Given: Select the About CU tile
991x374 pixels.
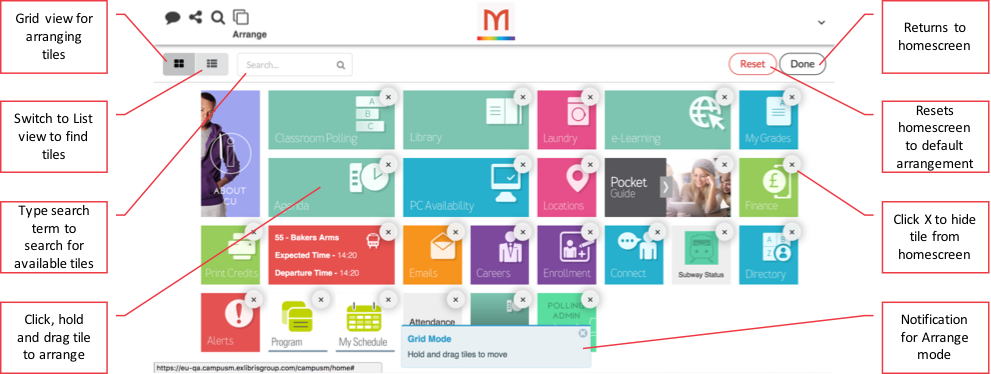Looking at the screenshot, I should [230, 154].
